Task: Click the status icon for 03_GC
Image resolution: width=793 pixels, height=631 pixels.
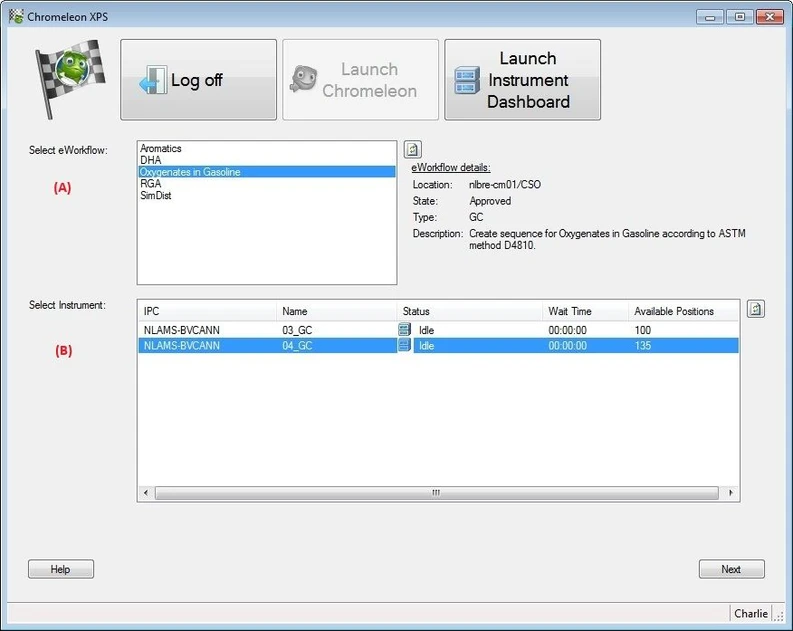Action: pos(405,329)
